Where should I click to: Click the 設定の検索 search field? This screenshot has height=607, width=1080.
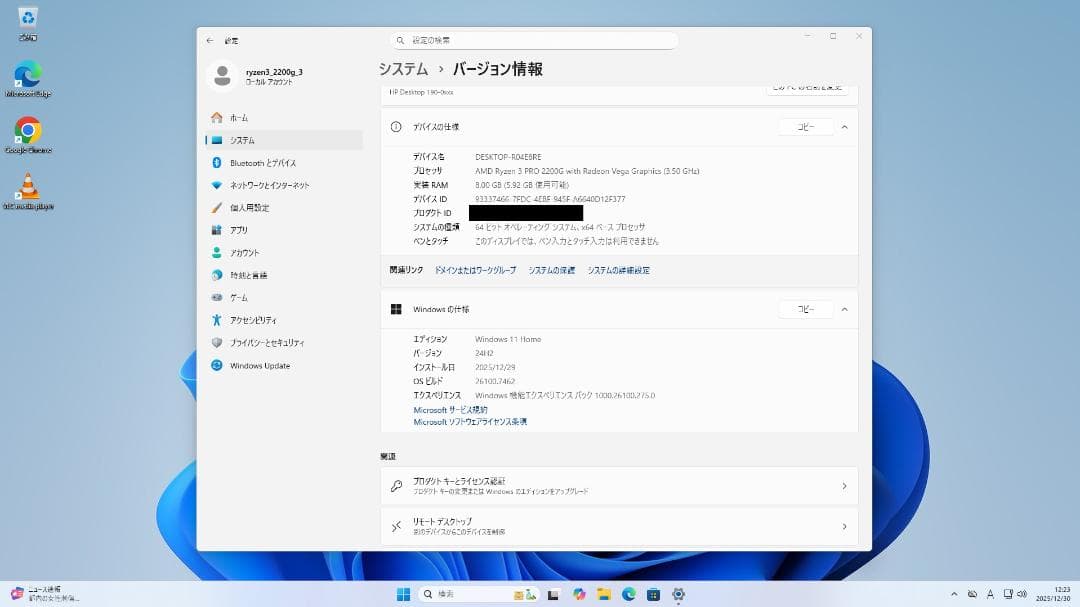coord(533,40)
